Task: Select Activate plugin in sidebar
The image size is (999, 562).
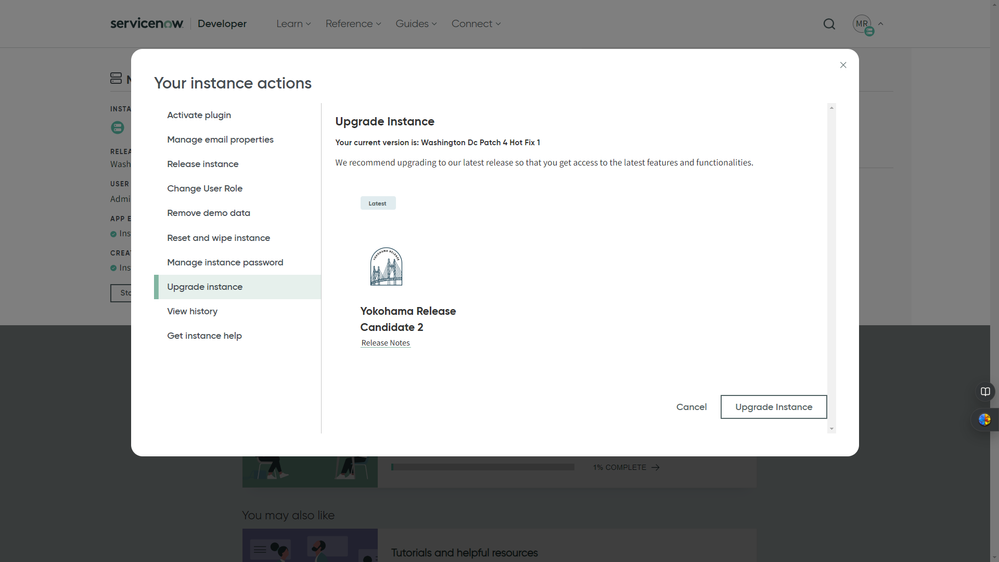Action: 199,115
